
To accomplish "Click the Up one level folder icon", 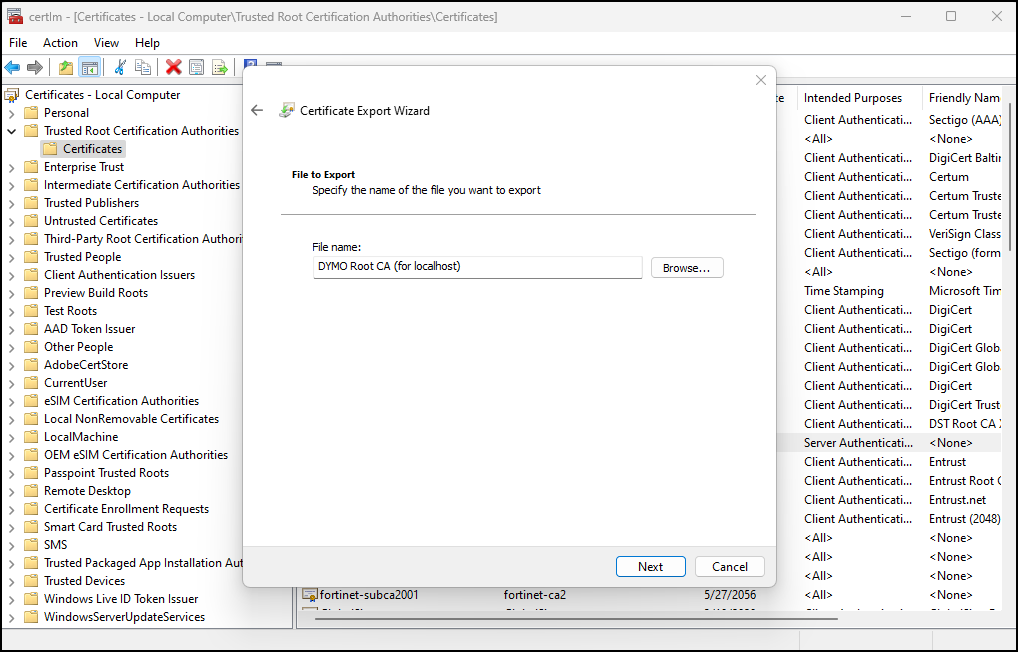I will (x=66, y=67).
